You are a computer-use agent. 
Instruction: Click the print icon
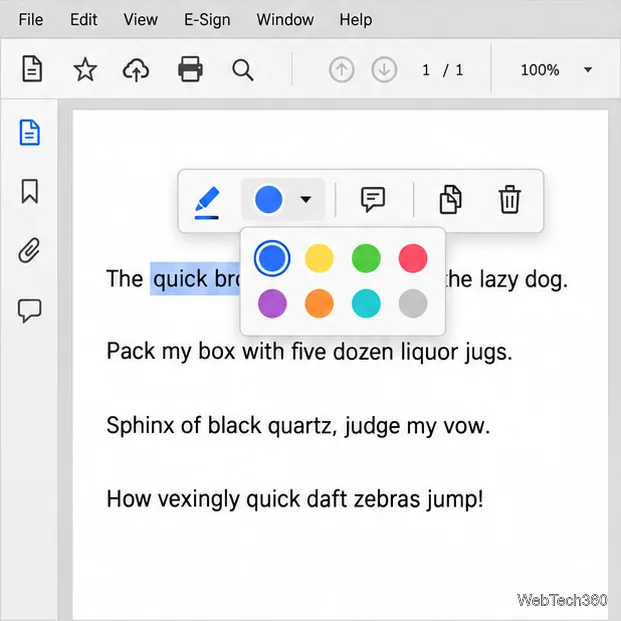190,69
